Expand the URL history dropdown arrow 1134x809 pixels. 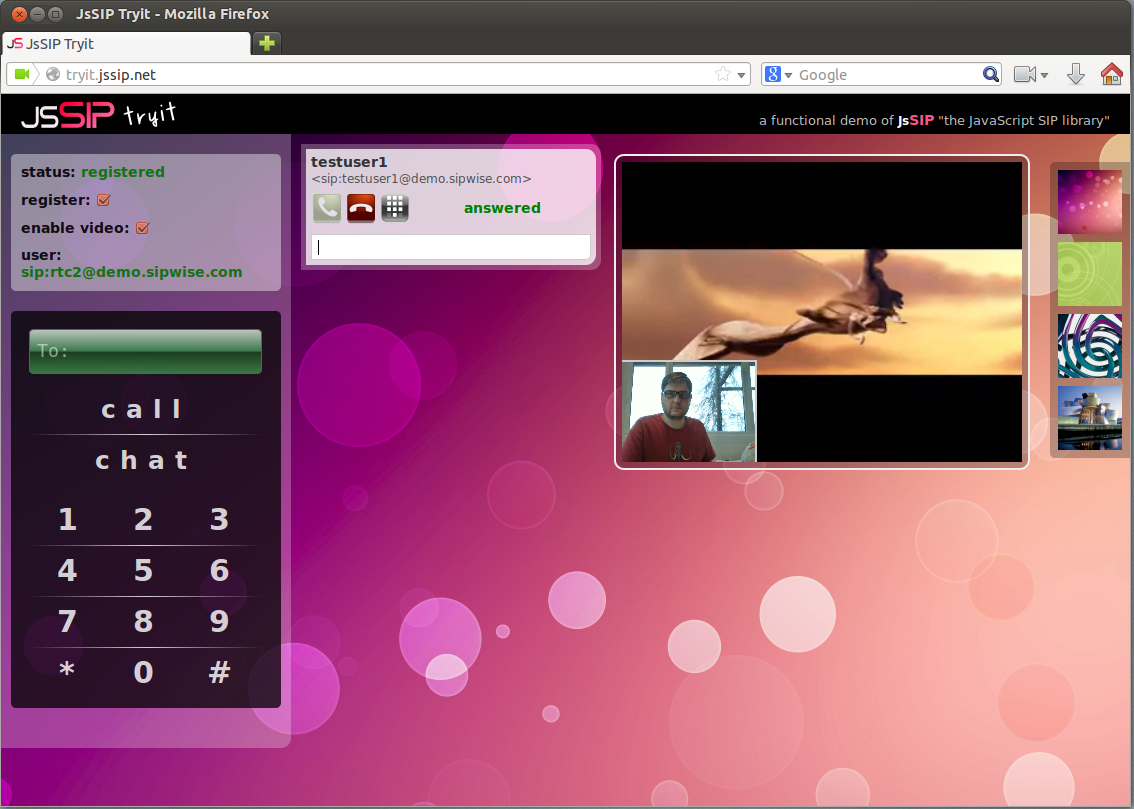[x=741, y=75]
